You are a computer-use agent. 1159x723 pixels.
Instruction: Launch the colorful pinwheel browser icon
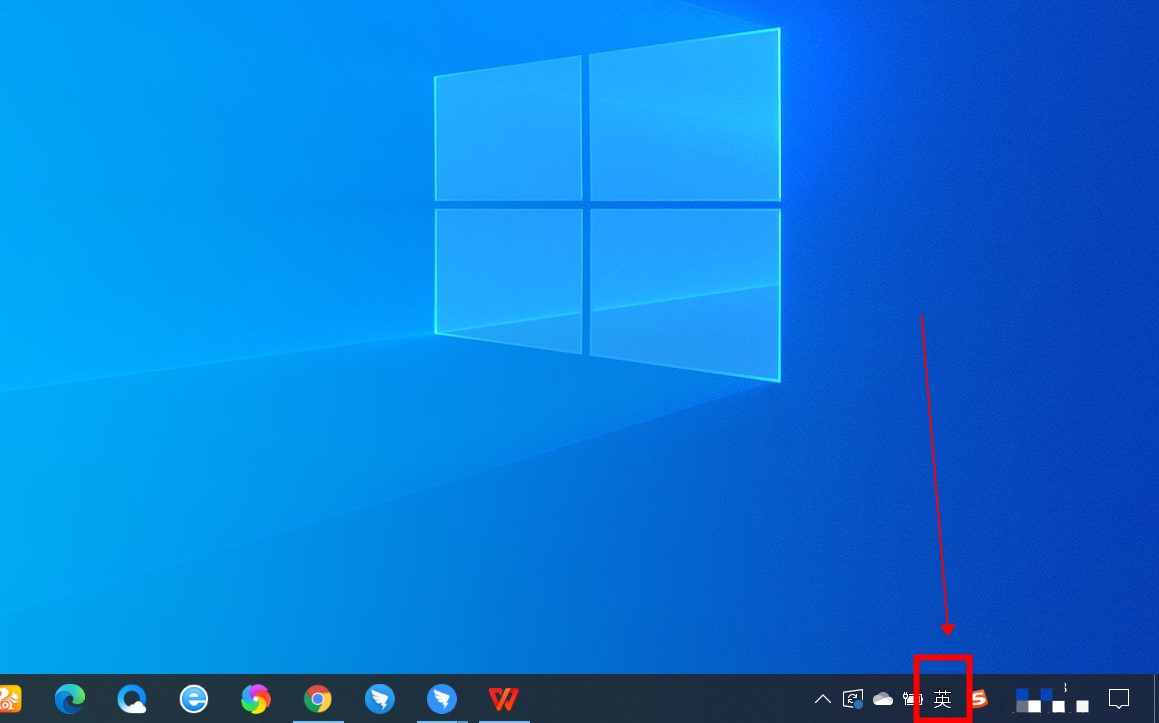tap(255, 698)
